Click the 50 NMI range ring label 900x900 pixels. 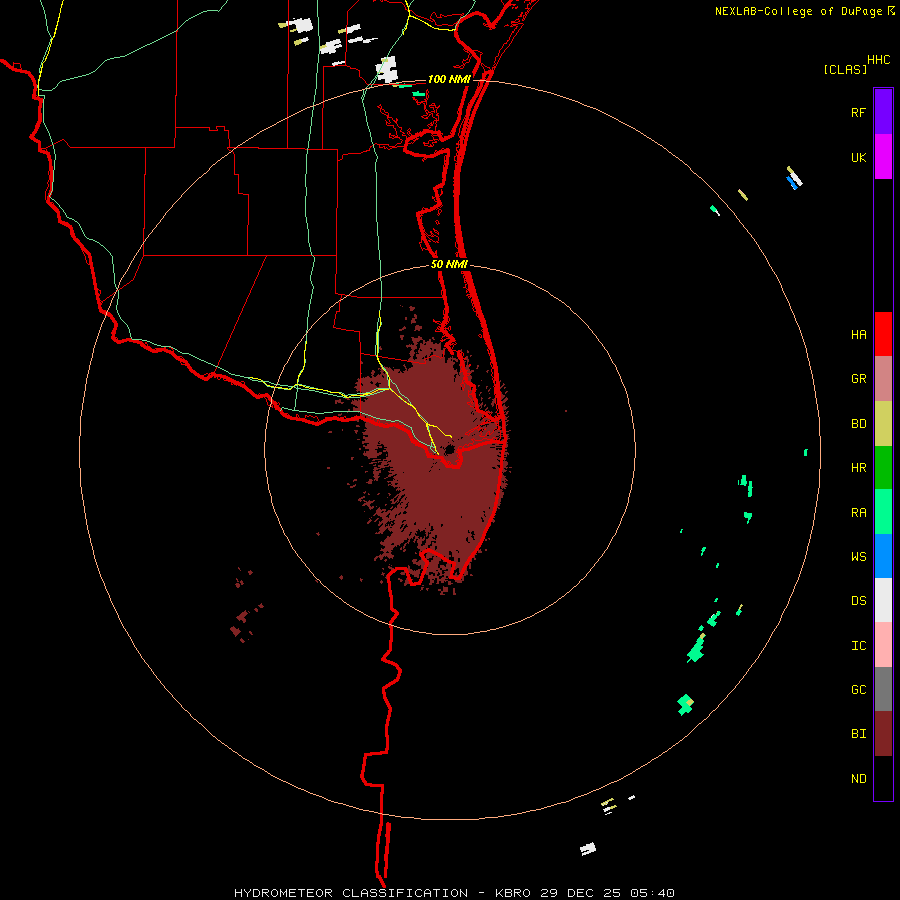(x=449, y=264)
